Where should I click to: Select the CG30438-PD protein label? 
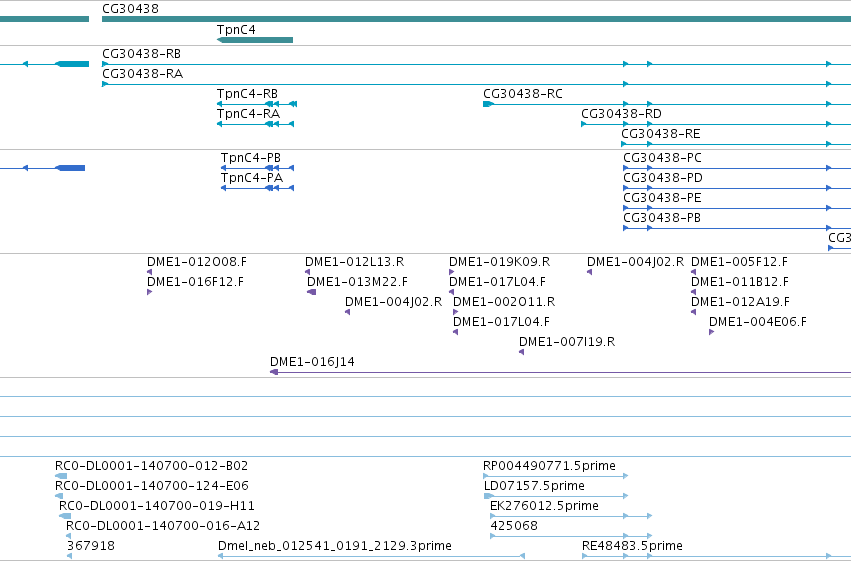coord(663,178)
